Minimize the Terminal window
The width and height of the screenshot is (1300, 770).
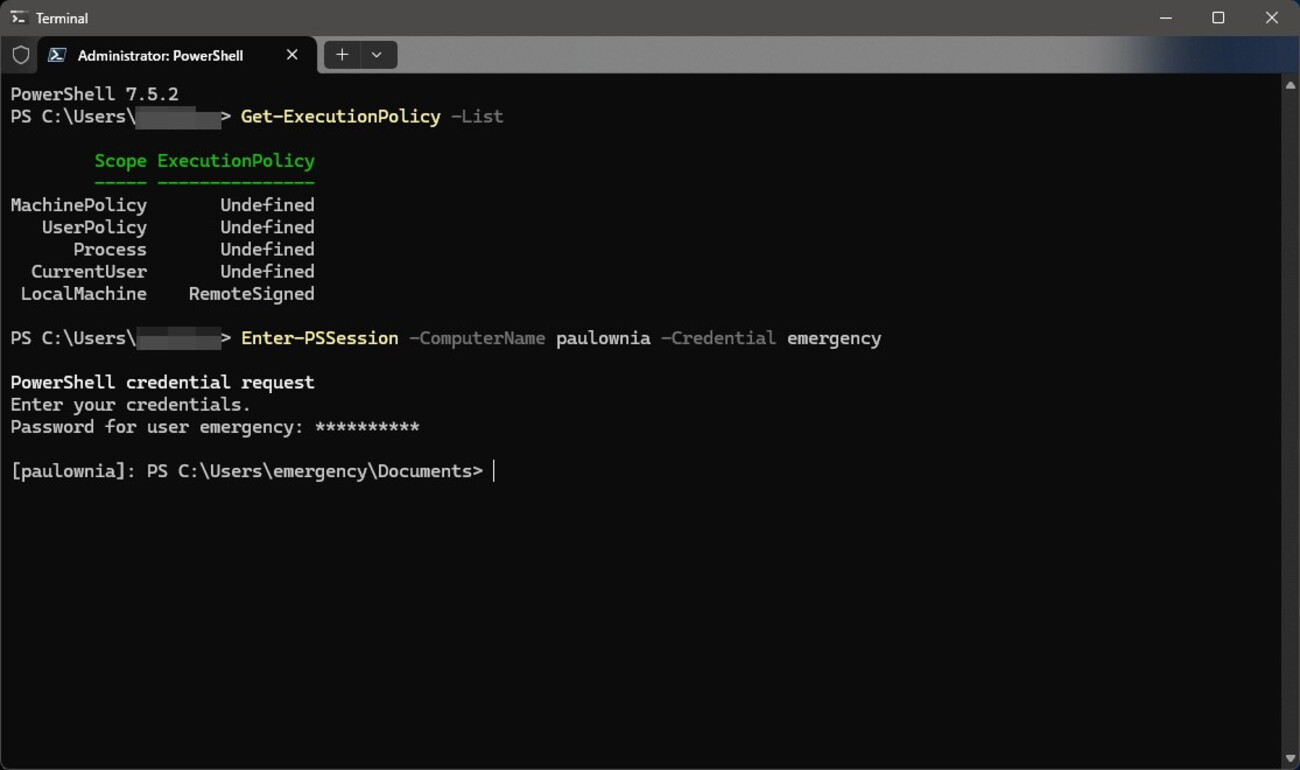point(1166,18)
